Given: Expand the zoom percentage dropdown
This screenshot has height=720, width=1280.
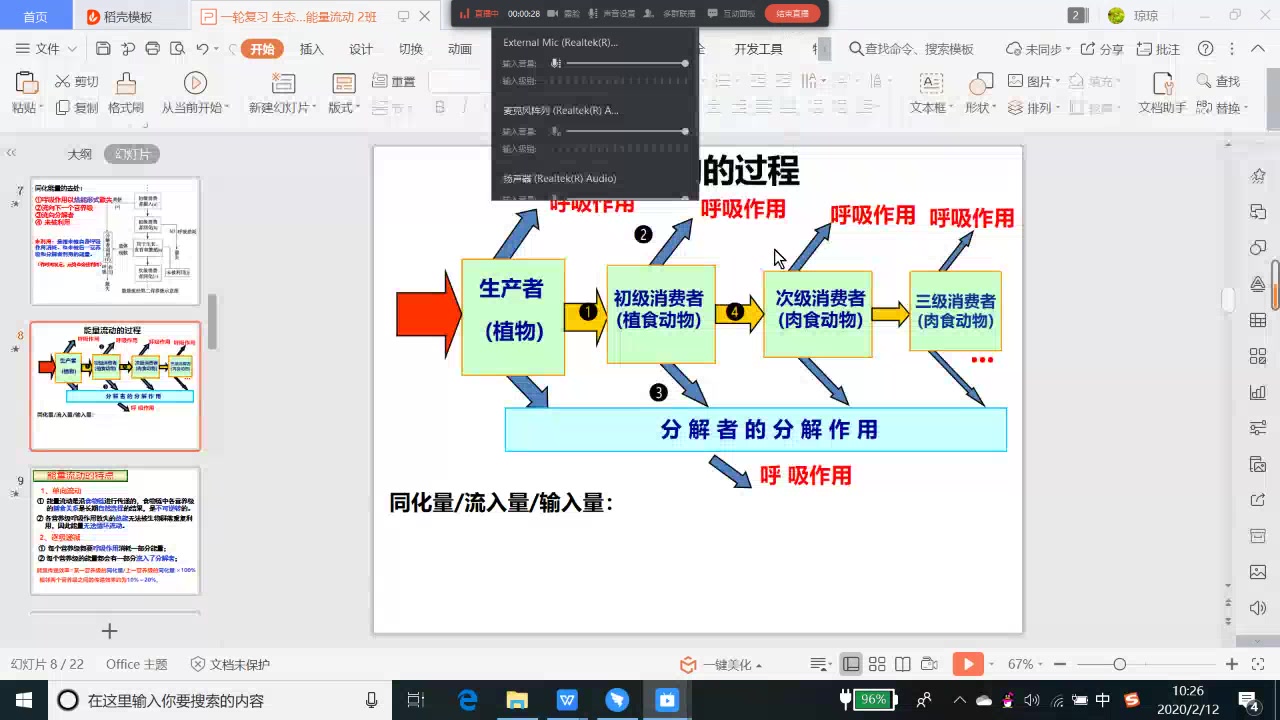Looking at the screenshot, I should (1040, 664).
